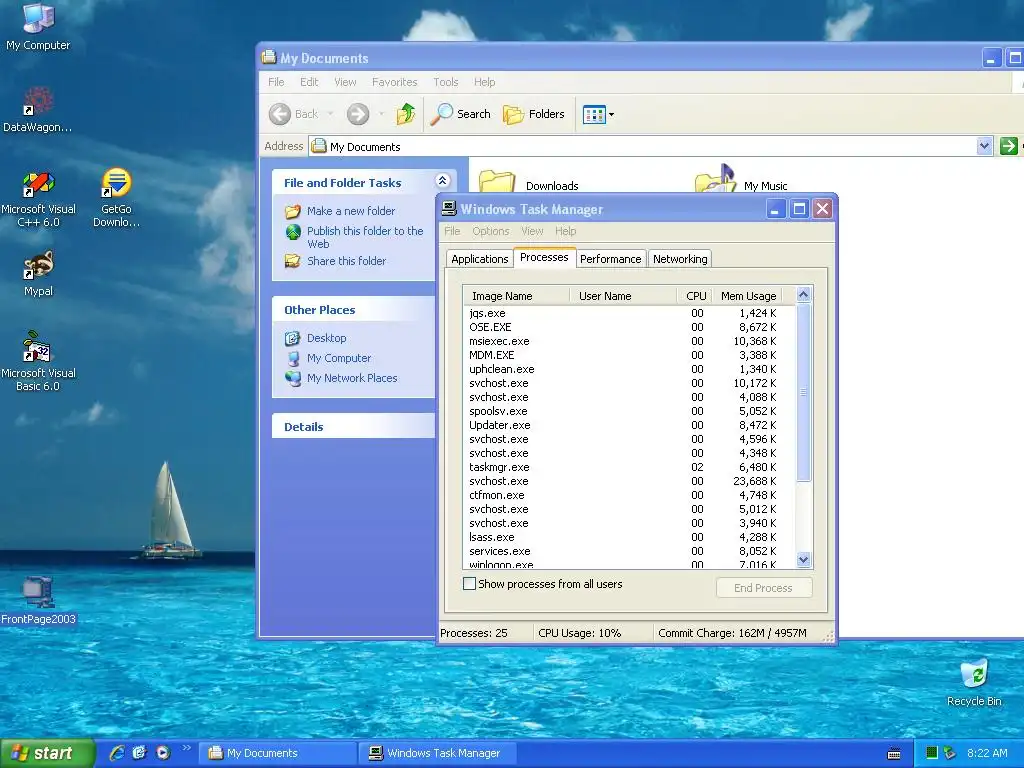Click the process list scrollbar thumb
This screenshot has width=1024, height=768.
pos(803,392)
